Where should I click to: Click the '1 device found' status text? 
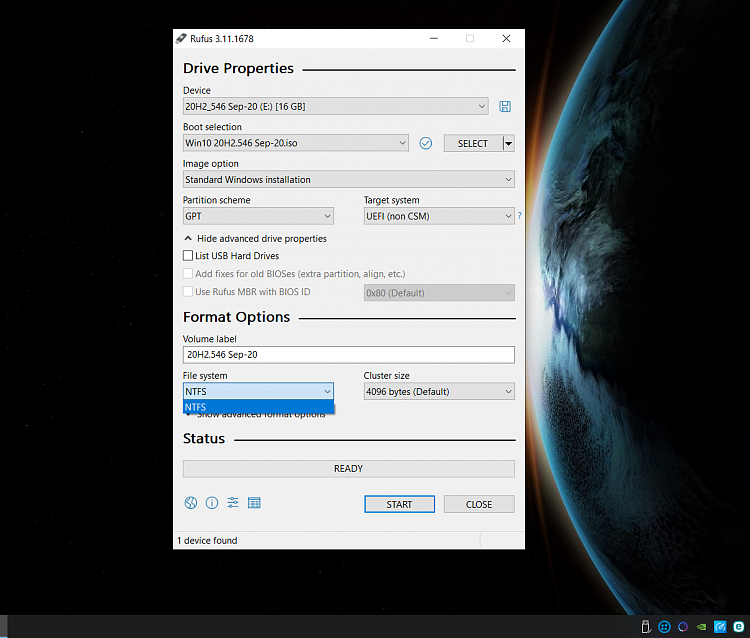[207, 540]
